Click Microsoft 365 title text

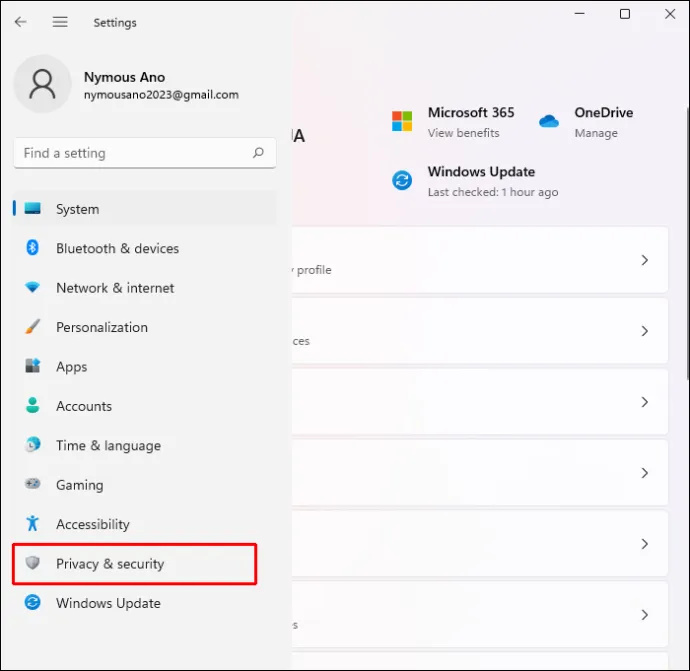click(471, 113)
